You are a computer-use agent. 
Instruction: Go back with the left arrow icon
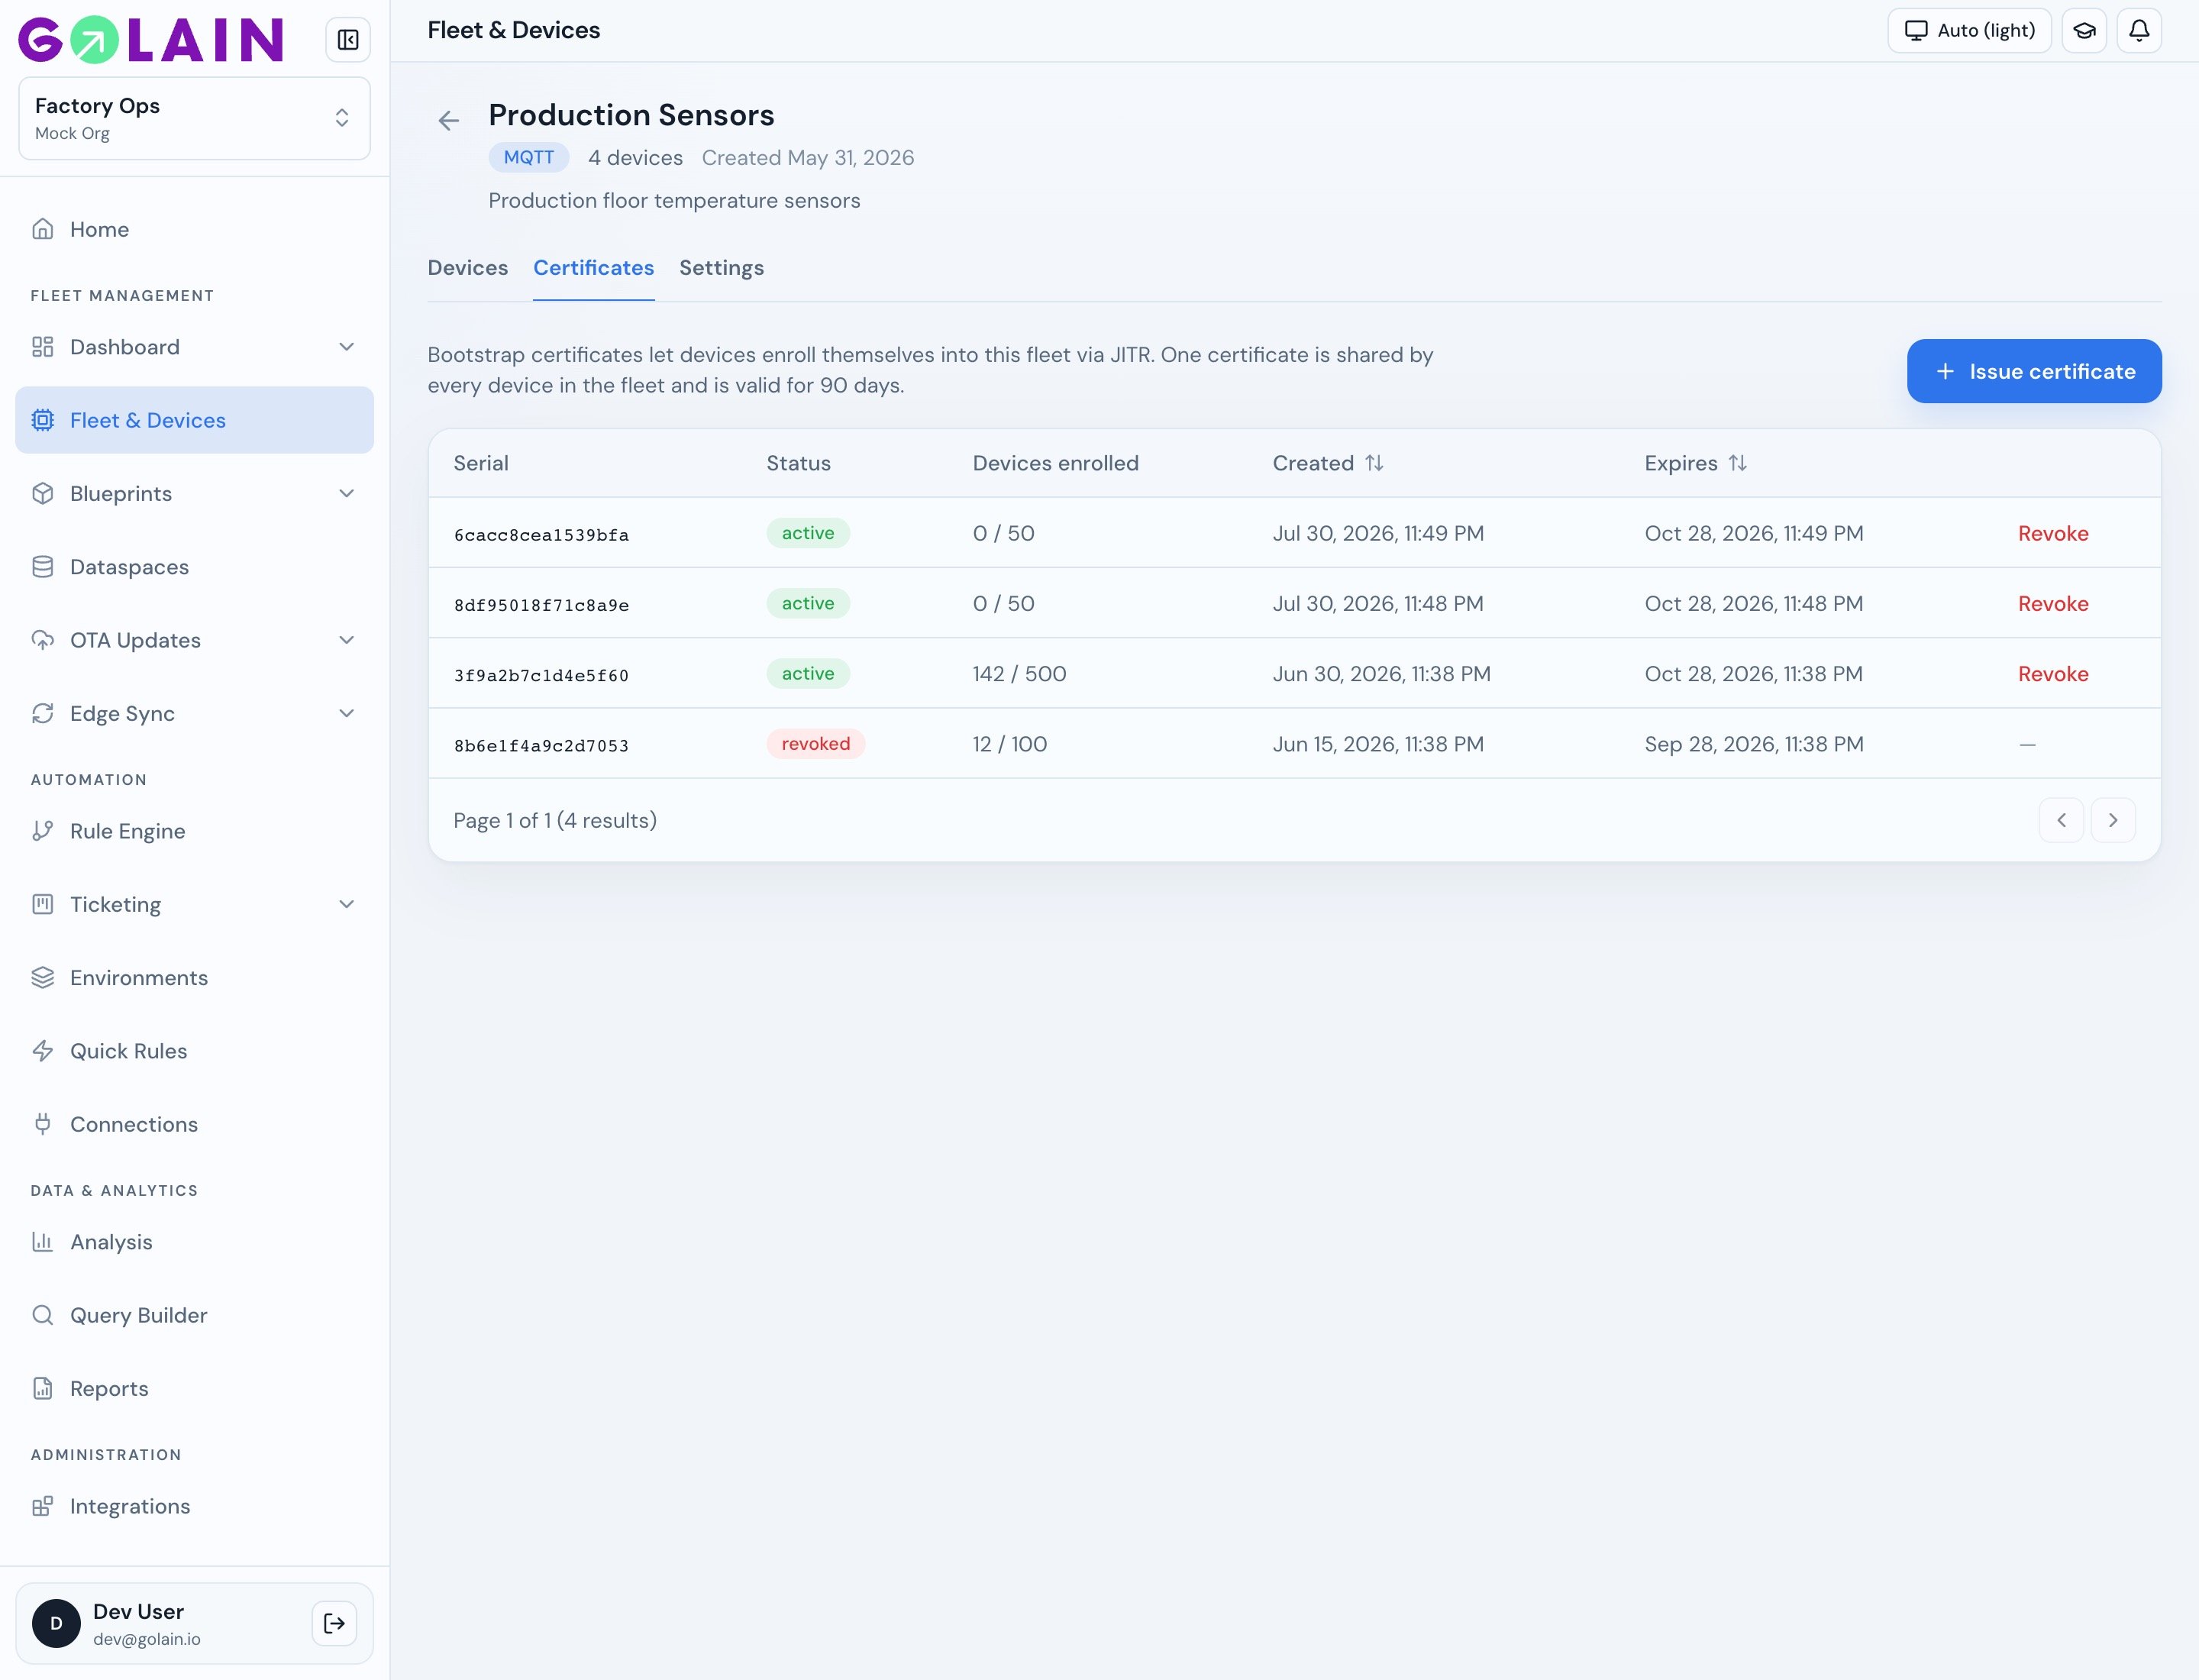[x=449, y=121]
